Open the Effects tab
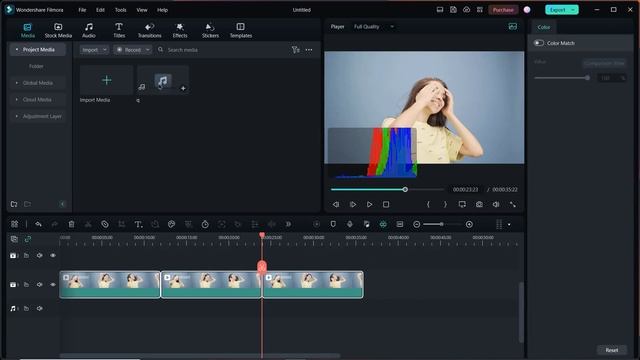The width and height of the screenshot is (640, 360). pyautogui.click(x=180, y=31)
